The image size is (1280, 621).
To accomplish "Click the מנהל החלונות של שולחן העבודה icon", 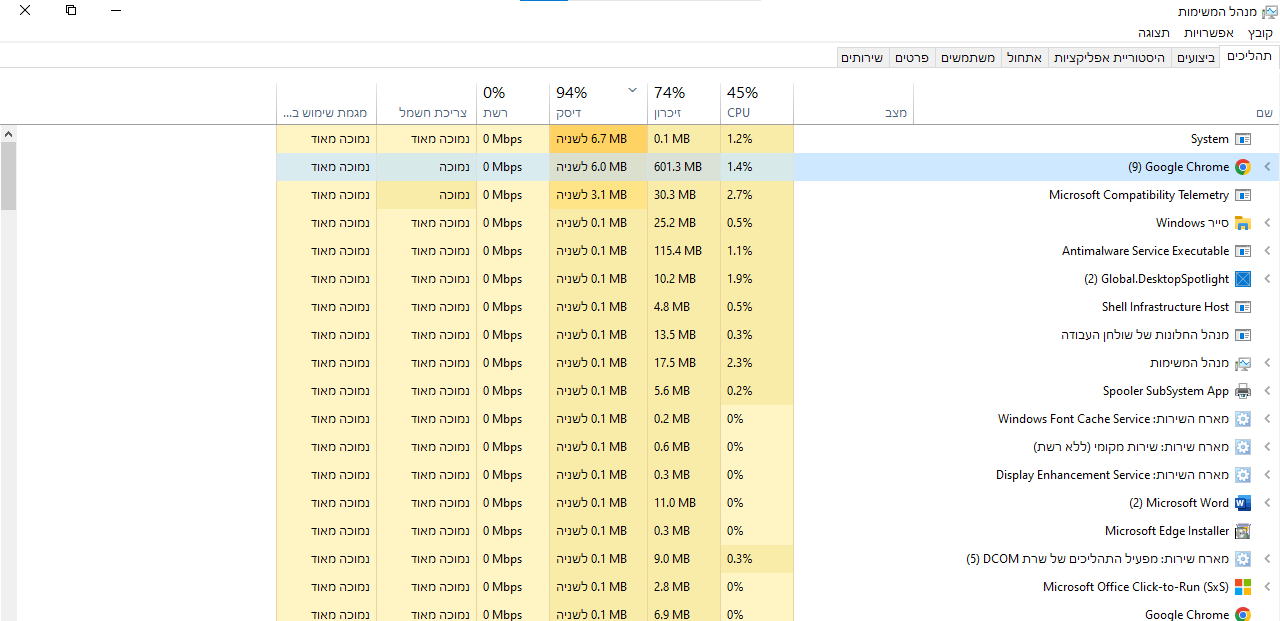I will point(1243,335).
